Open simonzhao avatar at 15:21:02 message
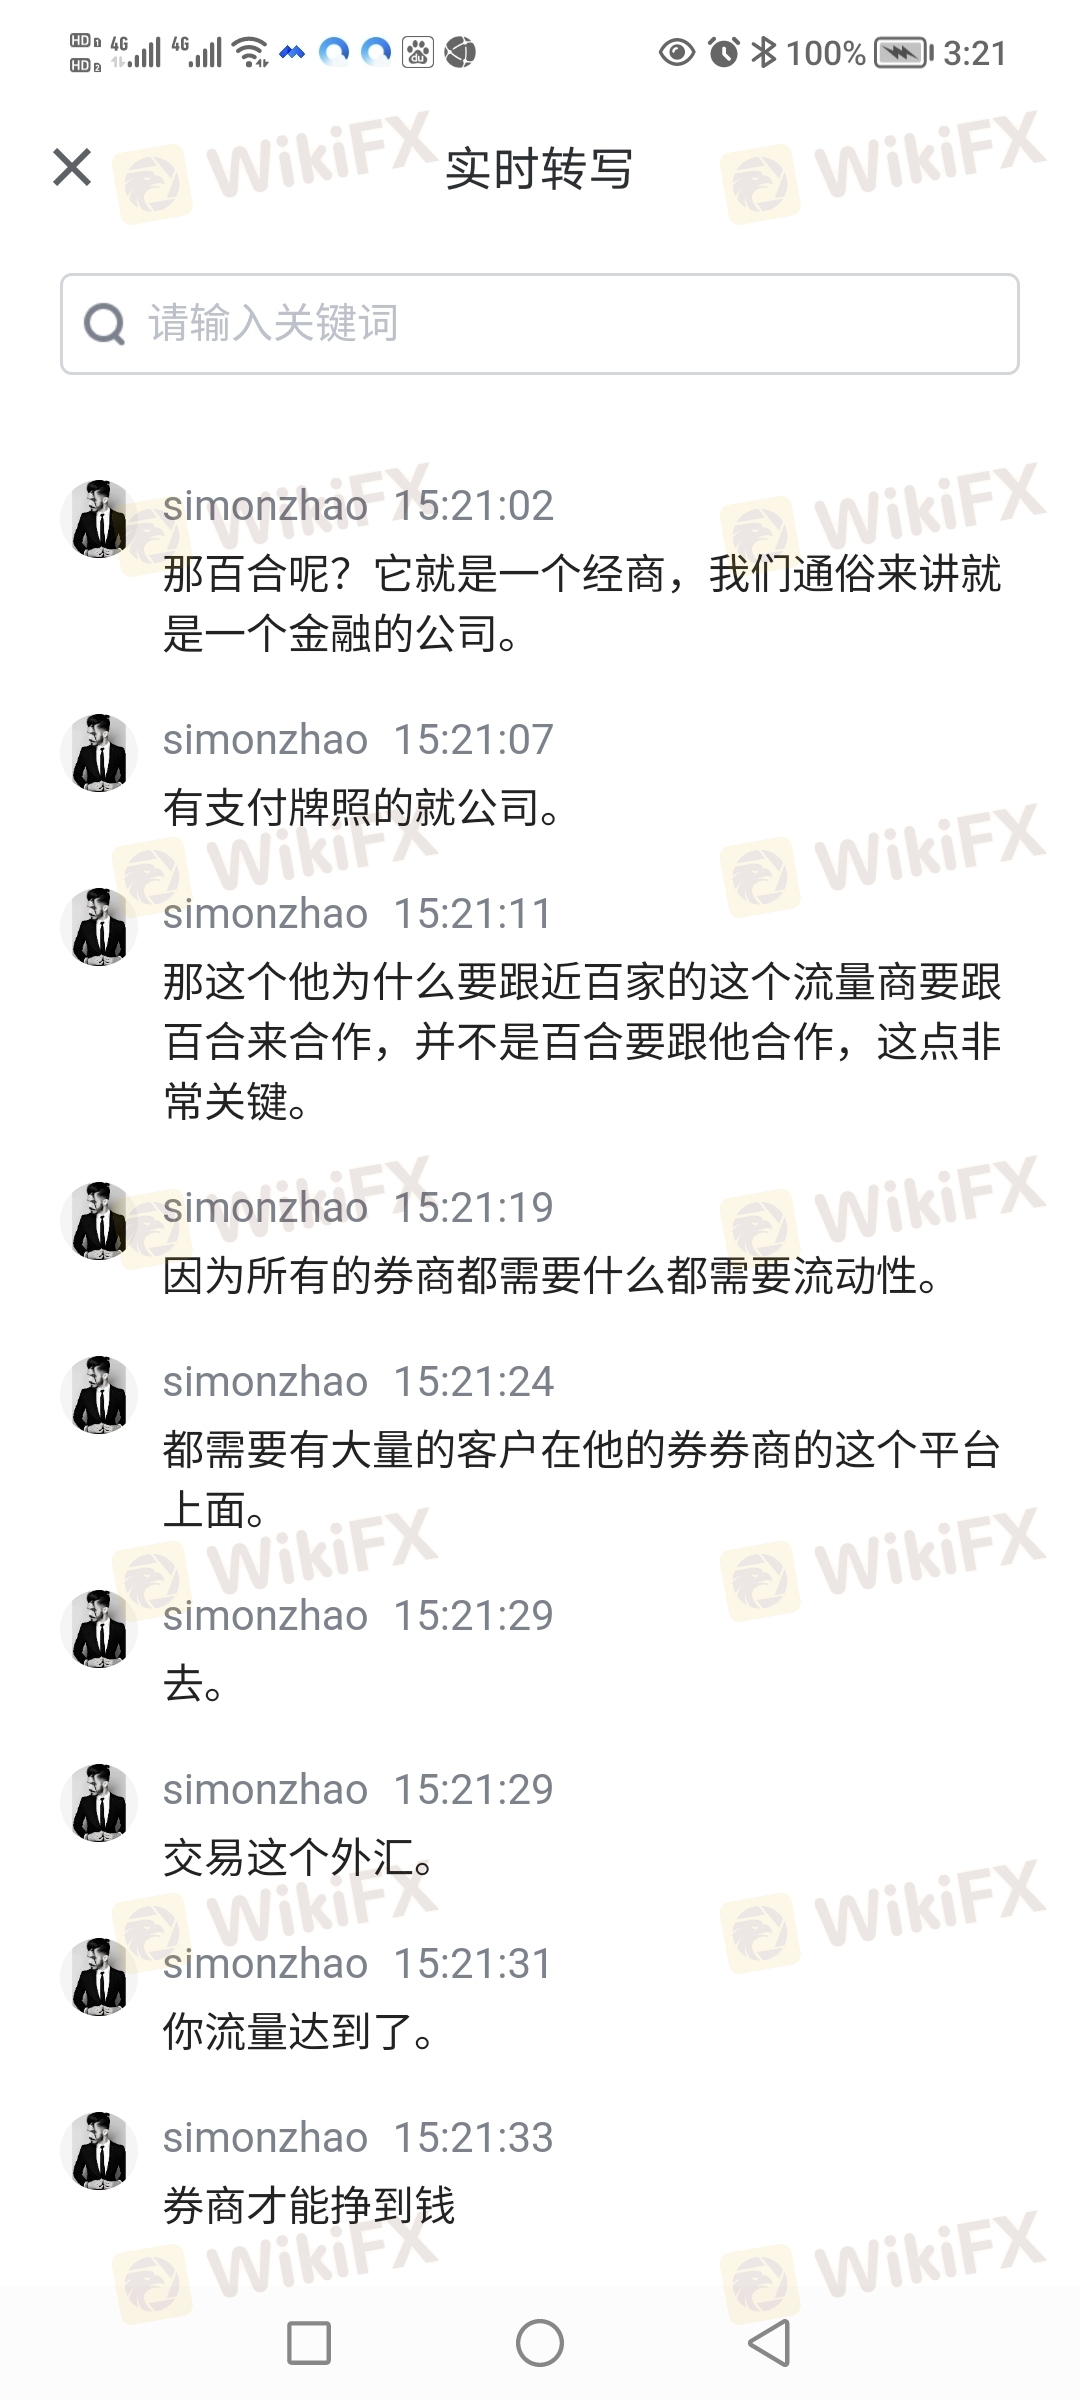The width and height of the screenshot is (1080, 2400). [98, 519]
